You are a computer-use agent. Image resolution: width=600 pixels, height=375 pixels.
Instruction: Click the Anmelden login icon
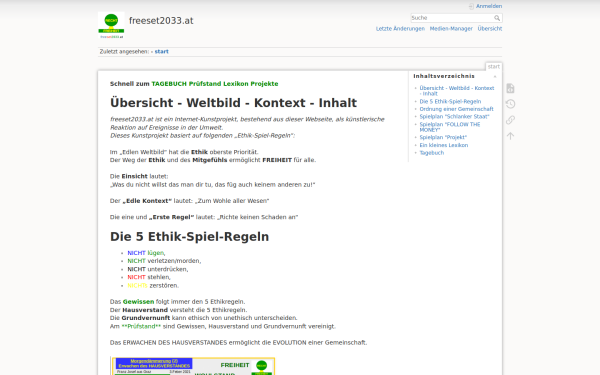click(x=471, y=6)
